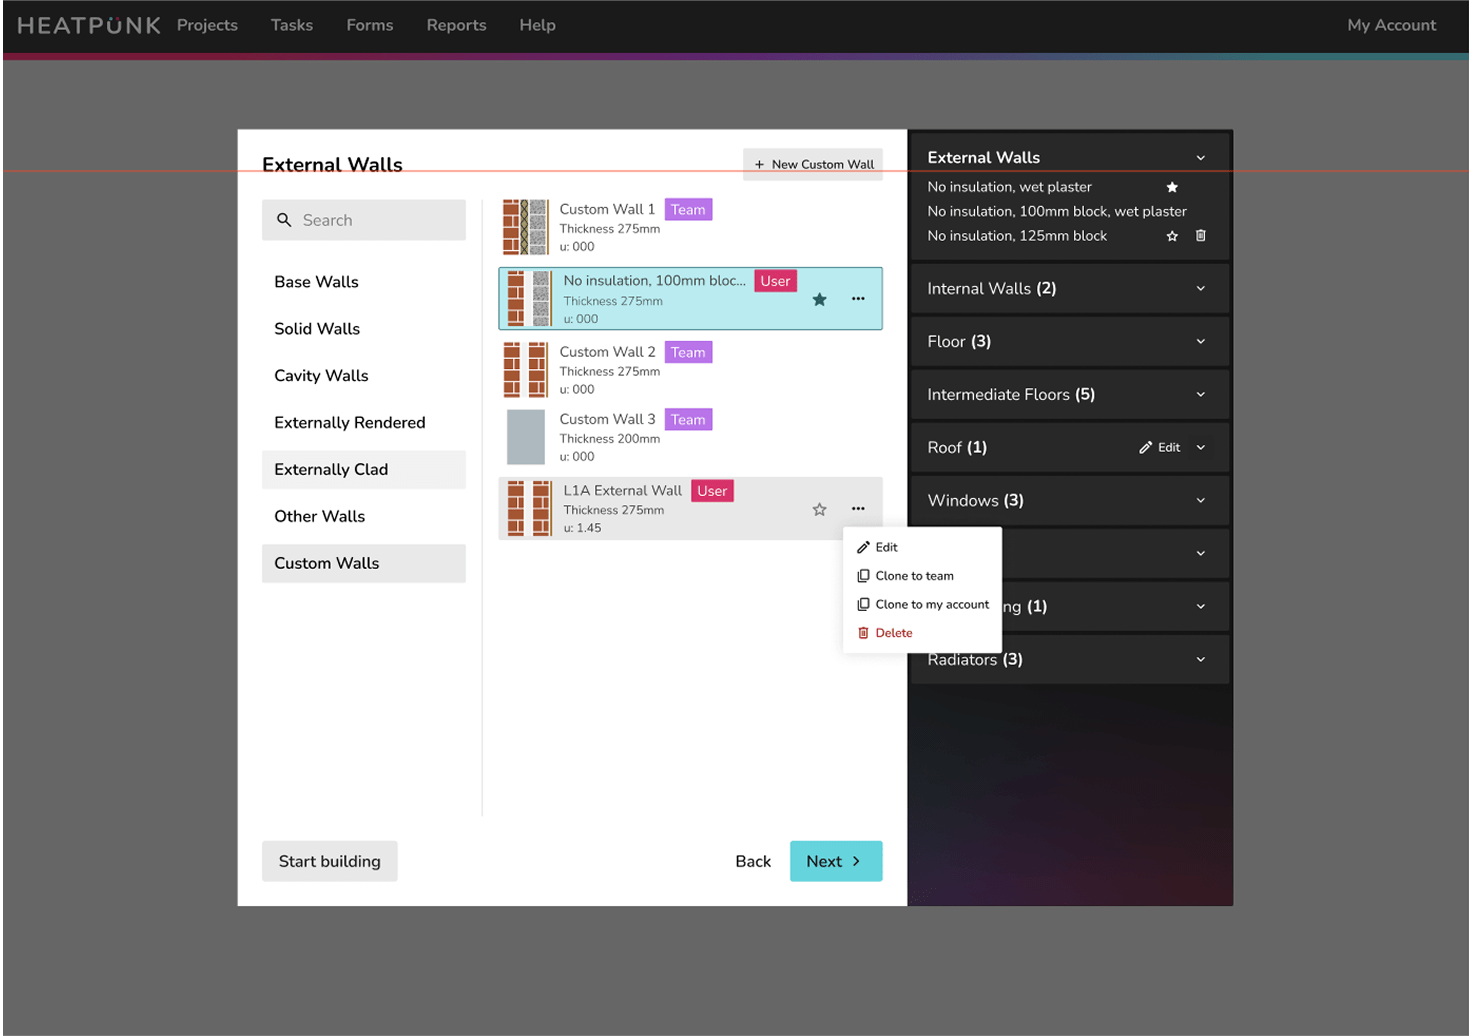Open My Account
Screen dimensions: 1469x1036
pyautogui.click(x=1391, y=25)
